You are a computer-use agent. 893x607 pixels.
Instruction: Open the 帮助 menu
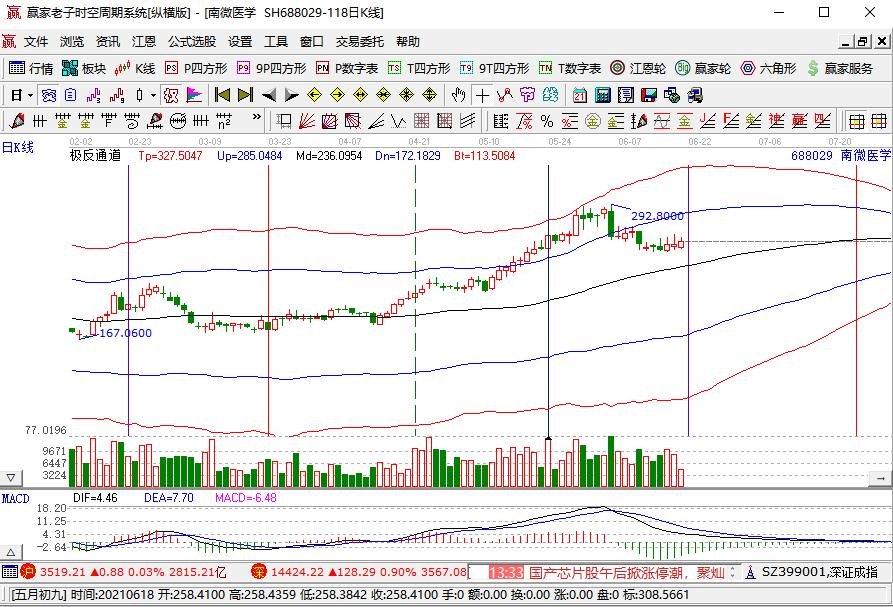408,42
